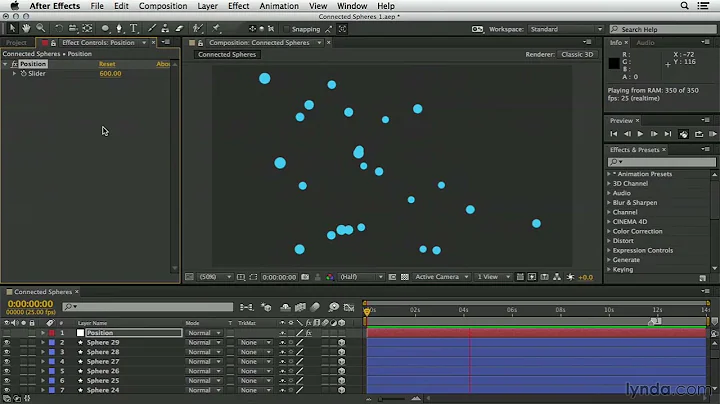Hide the Sphere 27 layer
This screenshot has width=720, height=404.
tap(6, 362)
